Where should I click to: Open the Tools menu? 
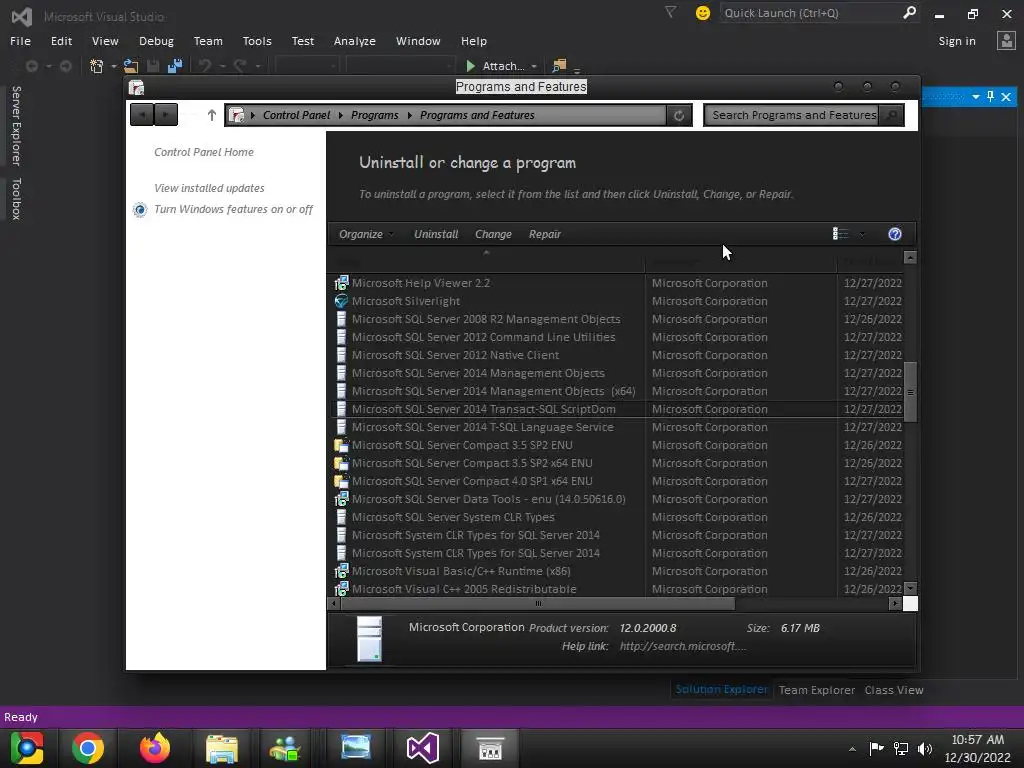[257, 41]
